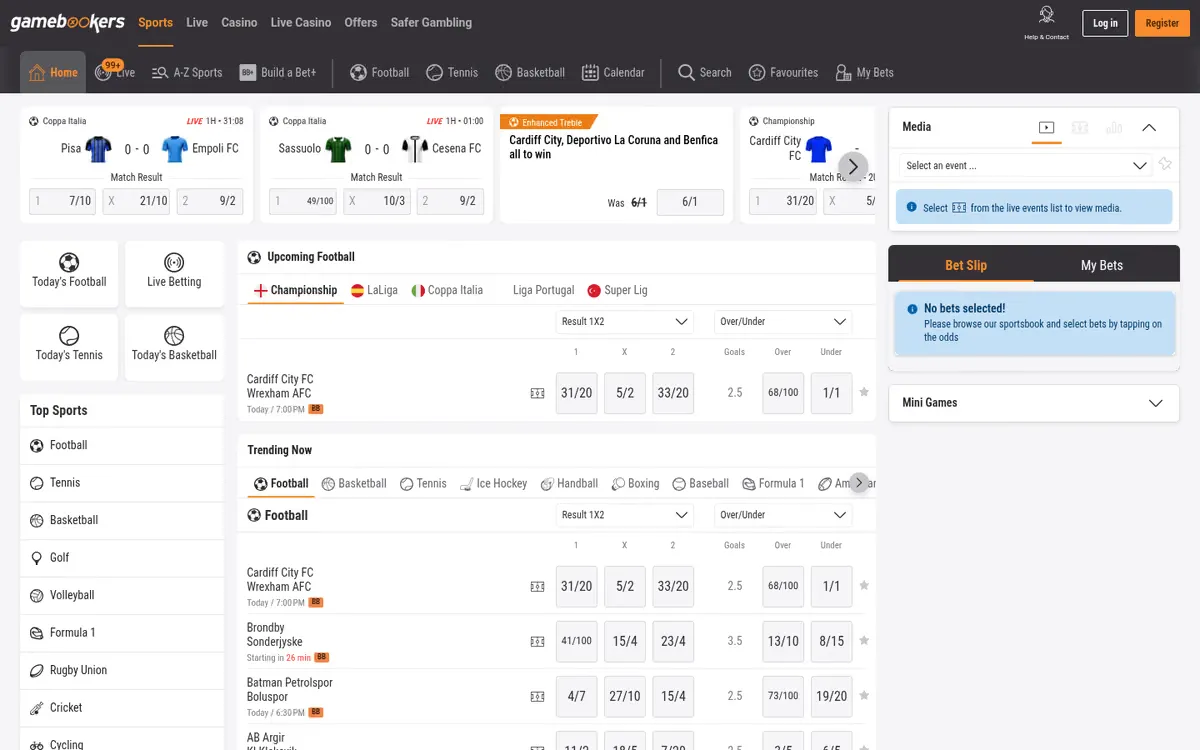Select the LaLiga tab
The height and width of the screenshot is (750, 1200).
(374, 290)
